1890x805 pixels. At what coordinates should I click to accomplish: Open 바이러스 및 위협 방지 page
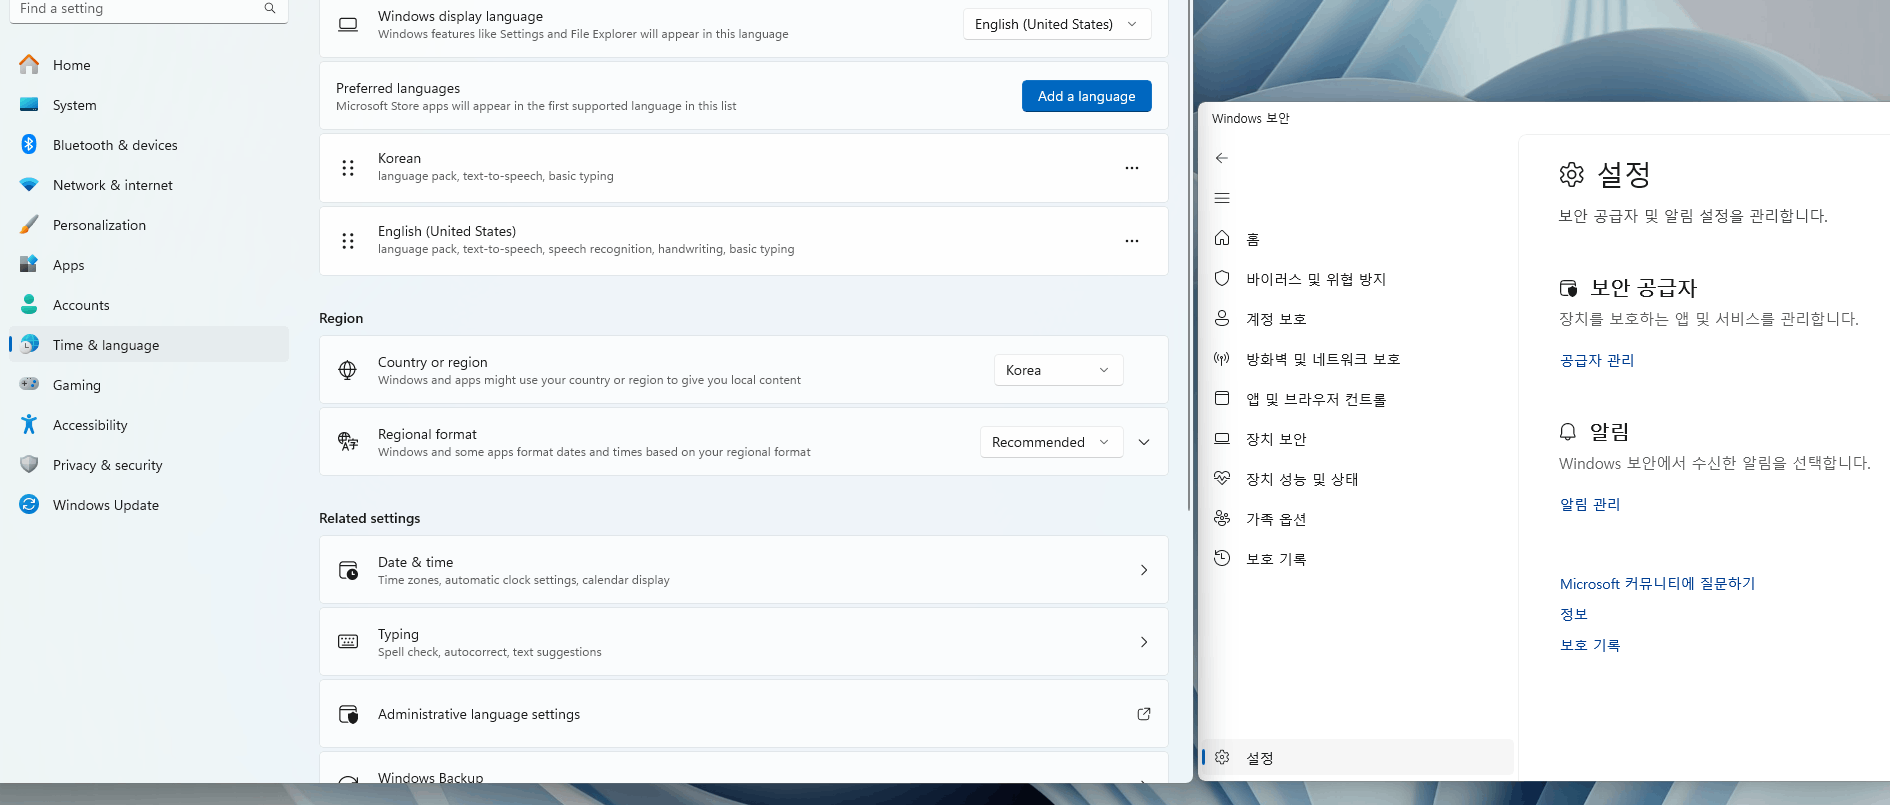click(1358, 279)
